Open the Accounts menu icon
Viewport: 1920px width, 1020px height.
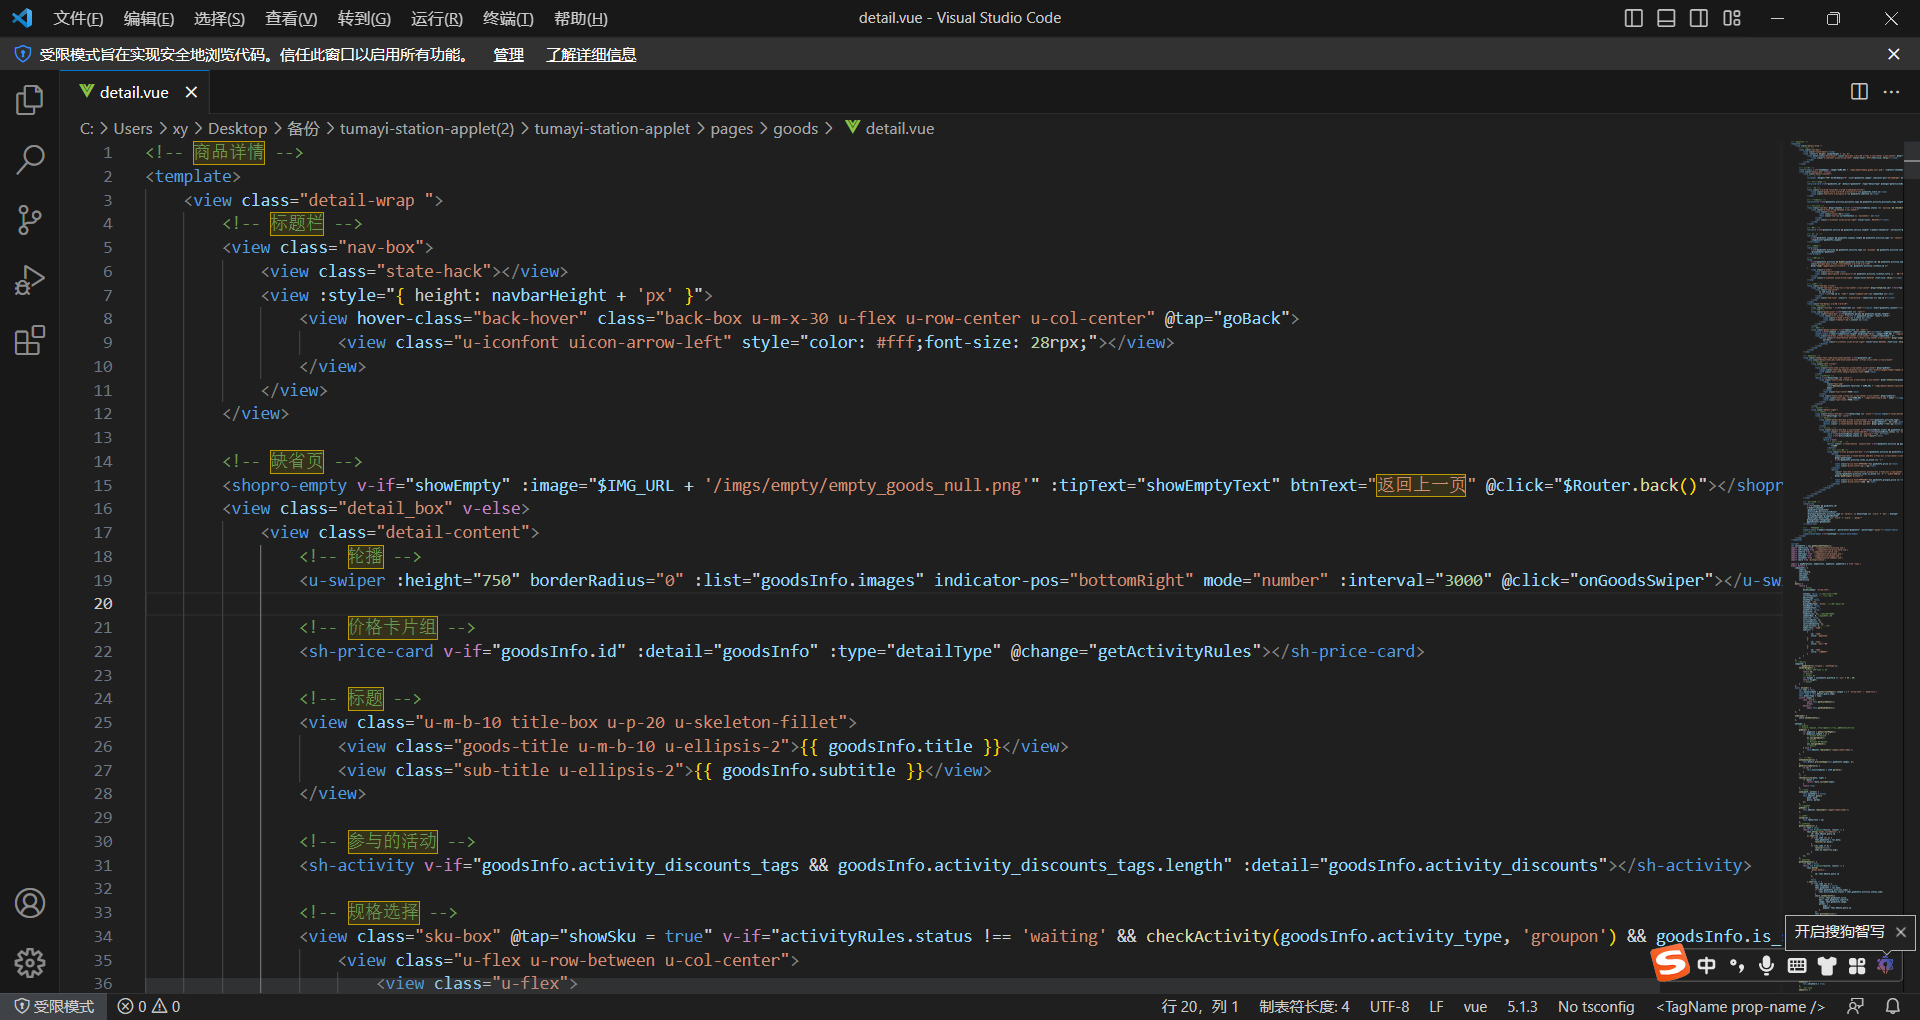click(30, 903)
